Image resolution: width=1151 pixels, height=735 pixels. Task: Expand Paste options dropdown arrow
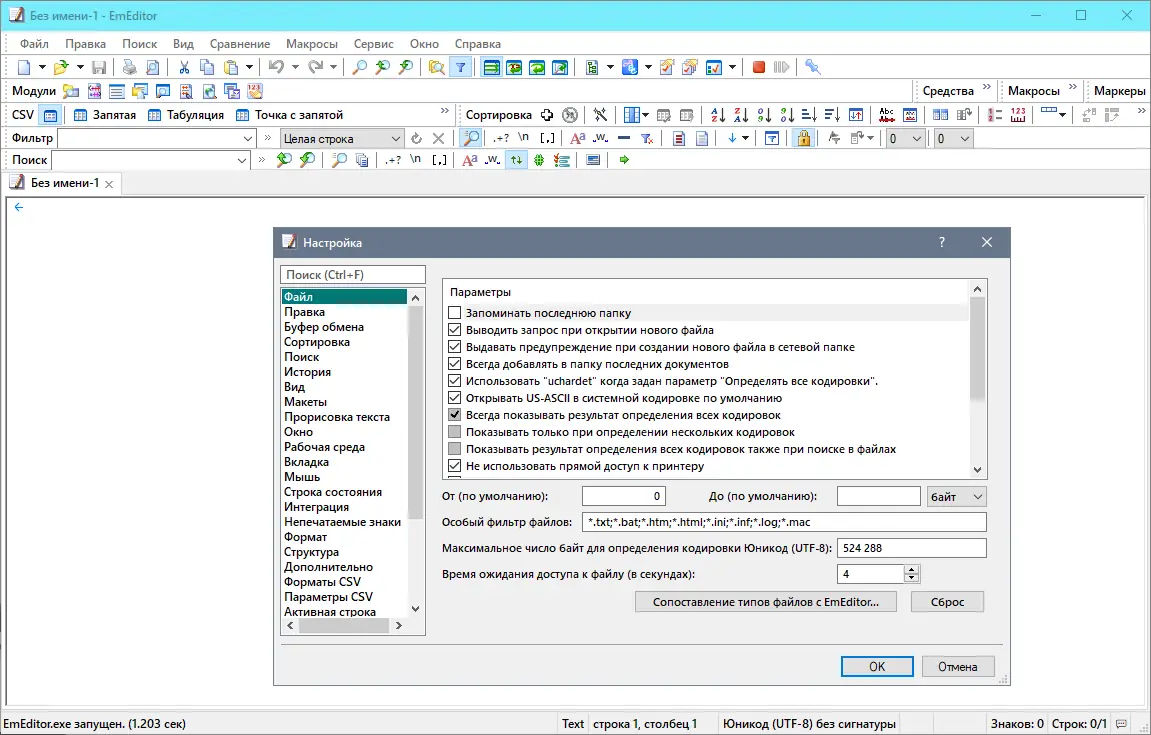tap(249, 68)
